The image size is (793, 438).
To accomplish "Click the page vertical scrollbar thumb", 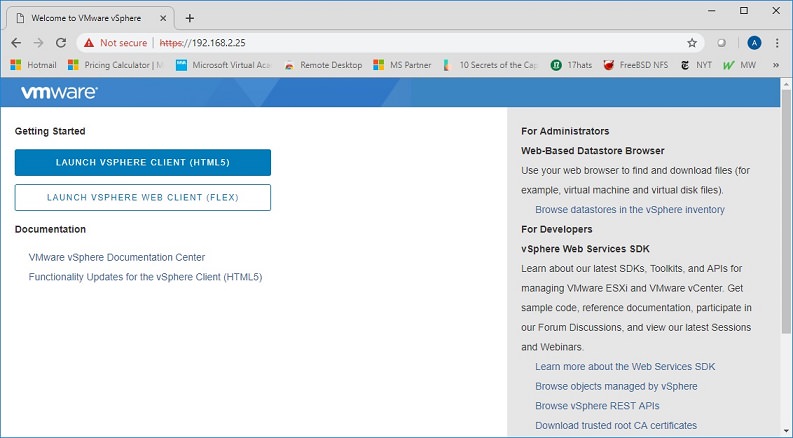I will coord(786,211).
